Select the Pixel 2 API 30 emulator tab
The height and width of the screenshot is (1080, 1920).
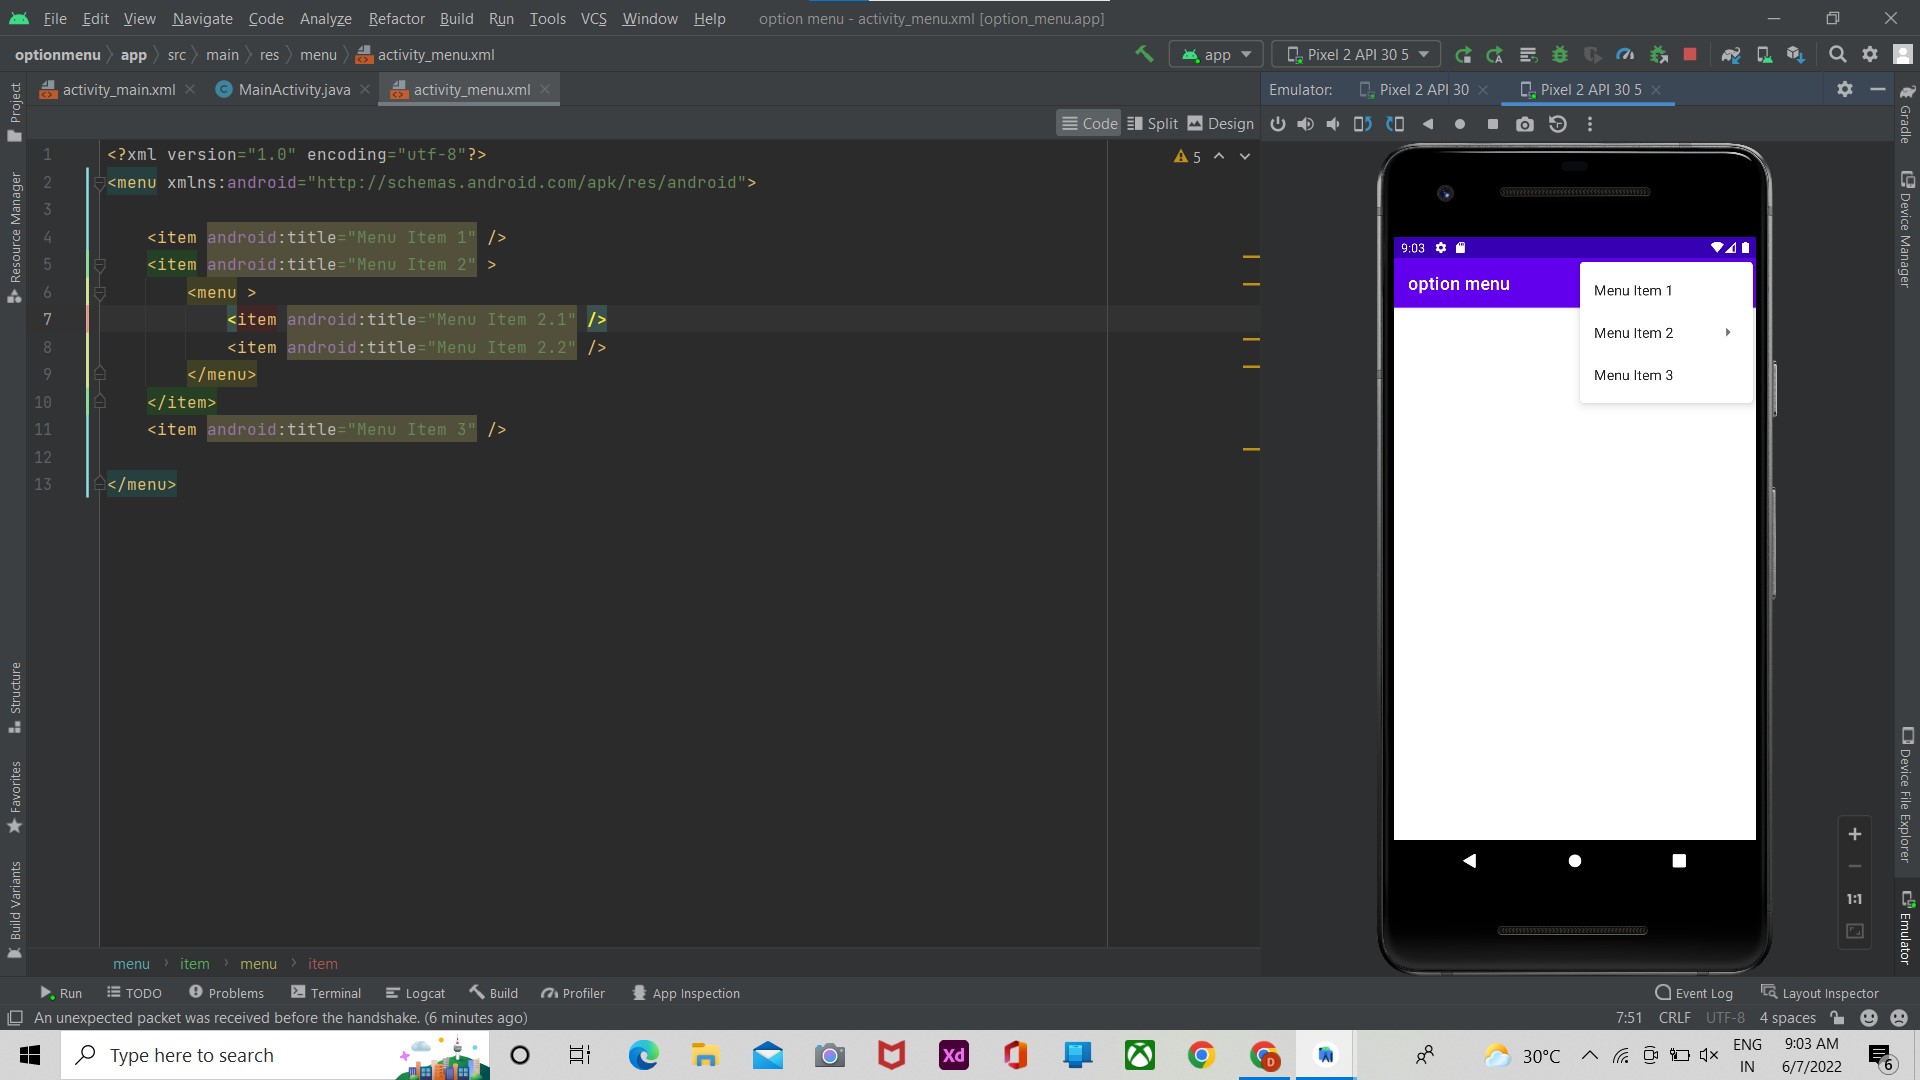[x=1424, y=89]
